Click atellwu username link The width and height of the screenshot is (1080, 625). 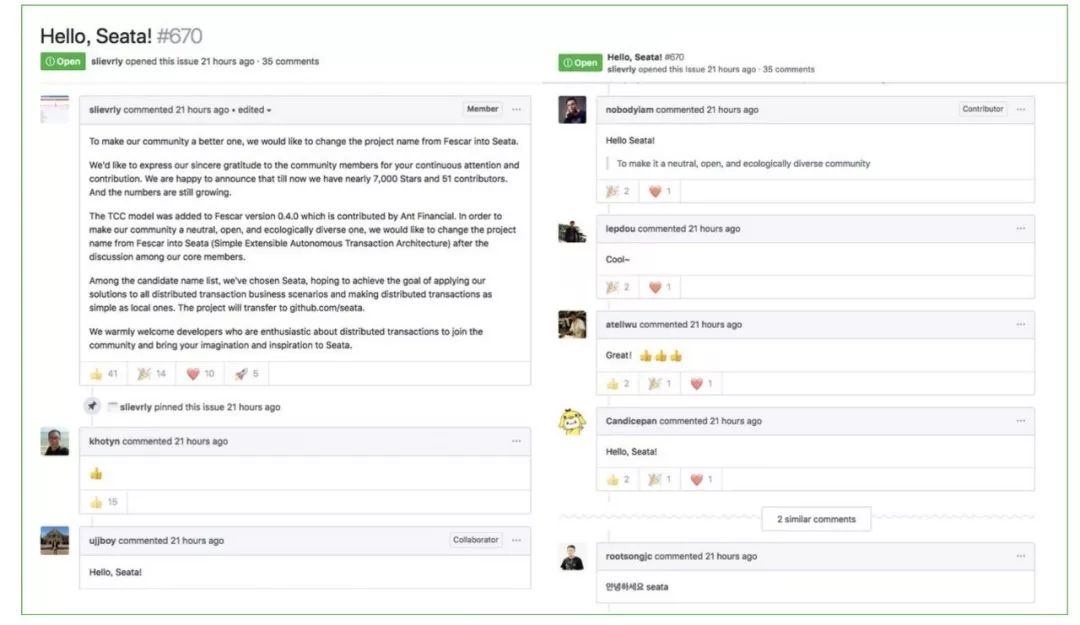[x=621, y=324]
